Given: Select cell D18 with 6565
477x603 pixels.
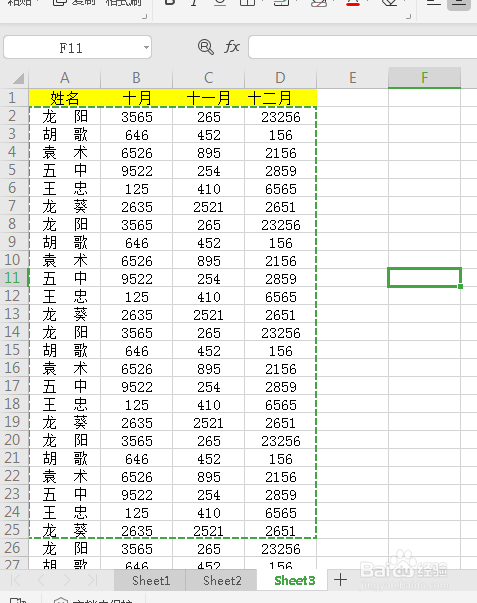Looking at the screenshot, I should click(280, 404).
